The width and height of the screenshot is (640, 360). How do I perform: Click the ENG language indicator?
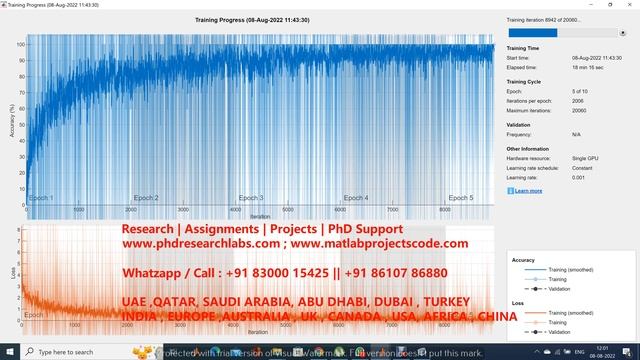pos(579,352)
